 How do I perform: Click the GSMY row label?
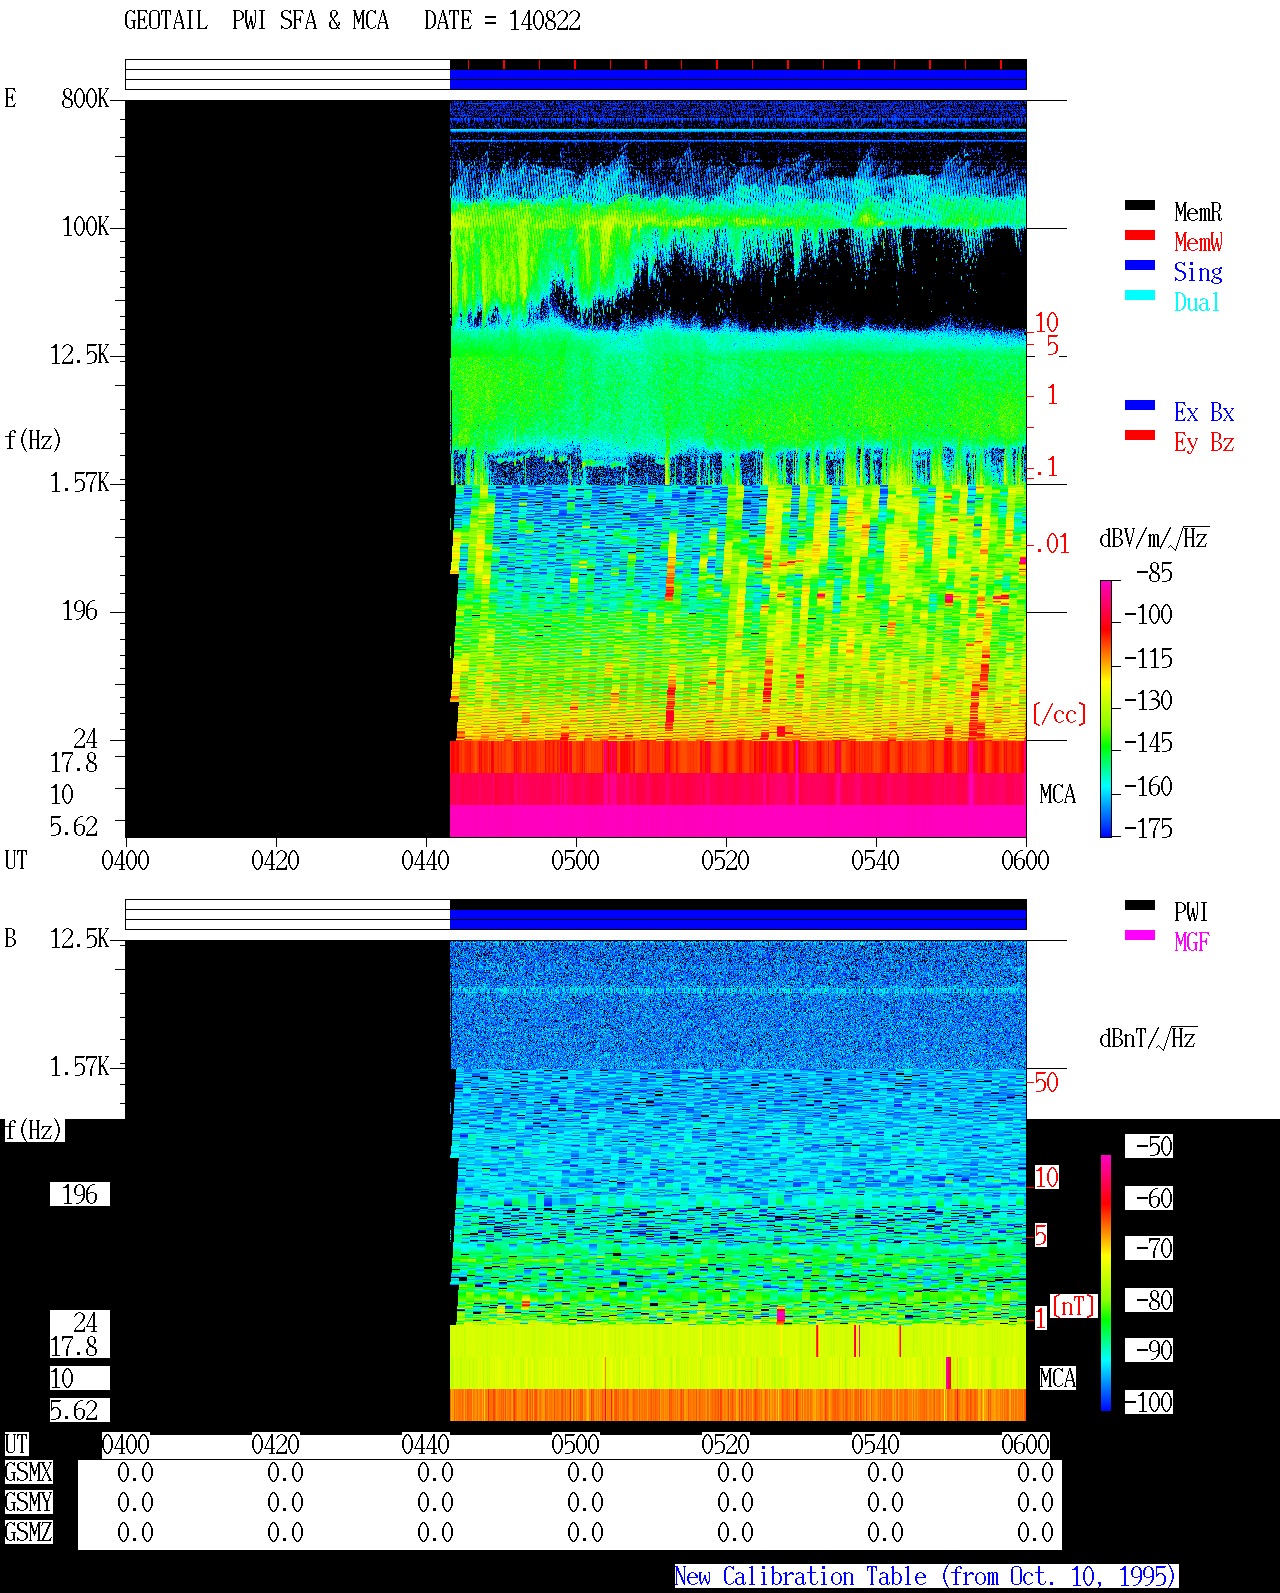pos(28,1502)
